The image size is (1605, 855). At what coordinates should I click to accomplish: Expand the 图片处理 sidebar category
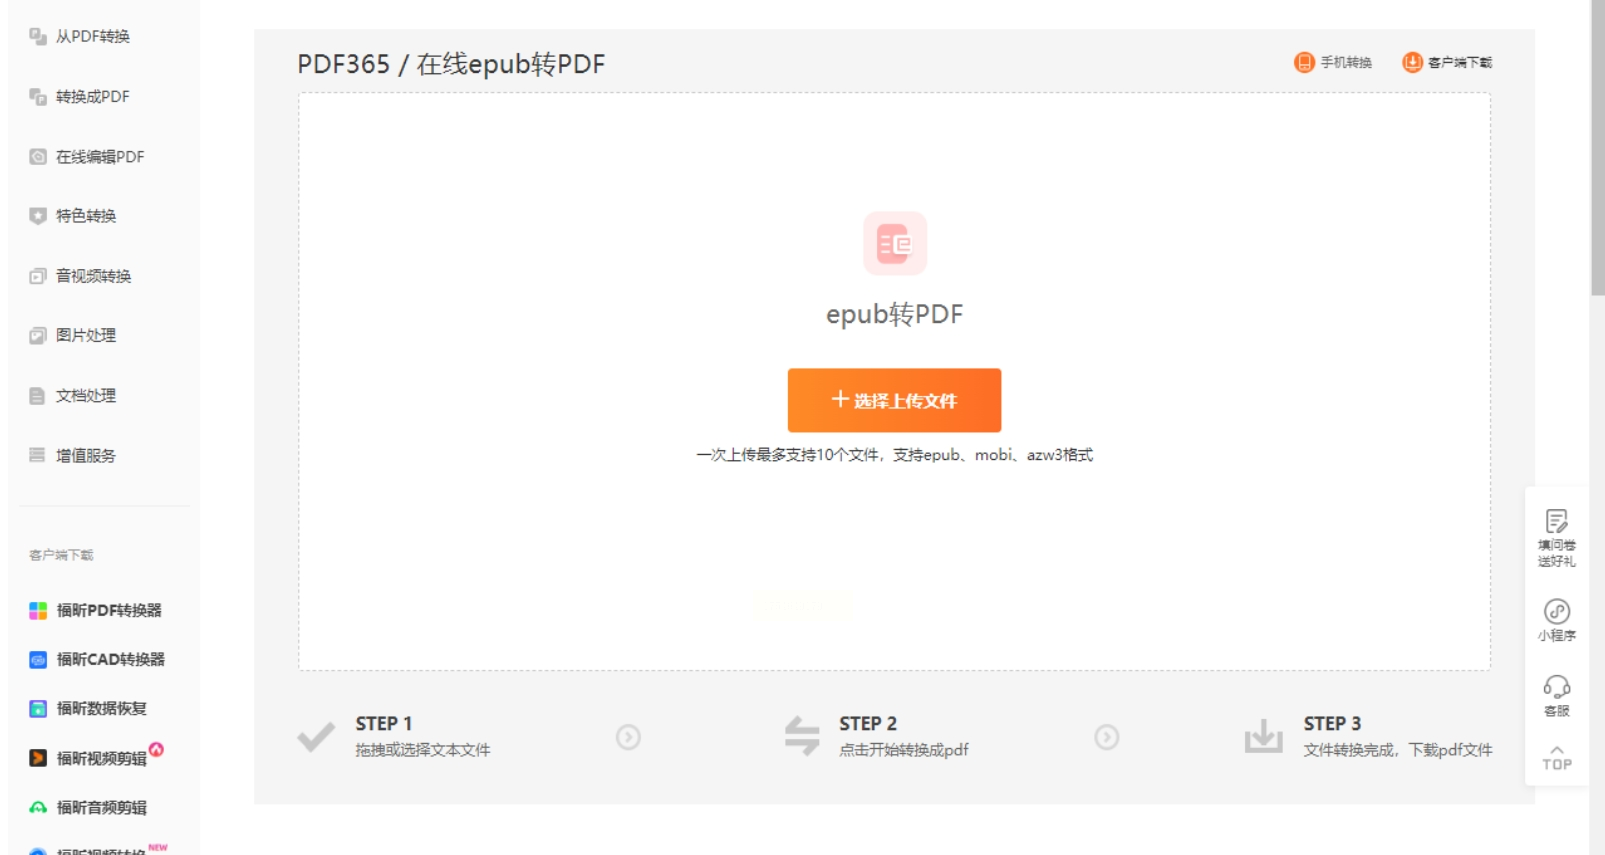pos(73,335)
